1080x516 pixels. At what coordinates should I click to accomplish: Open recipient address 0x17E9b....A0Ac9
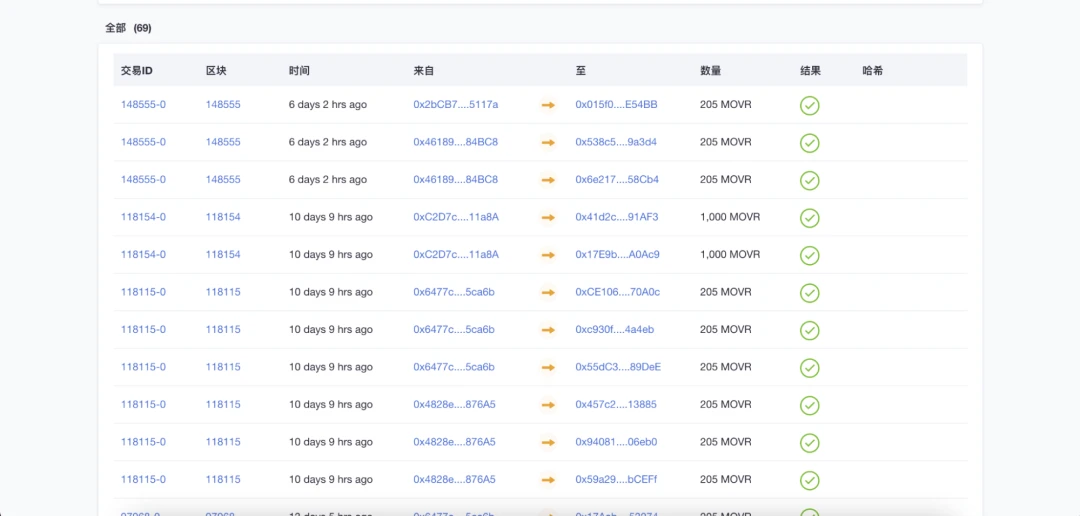tap(617, 255)
